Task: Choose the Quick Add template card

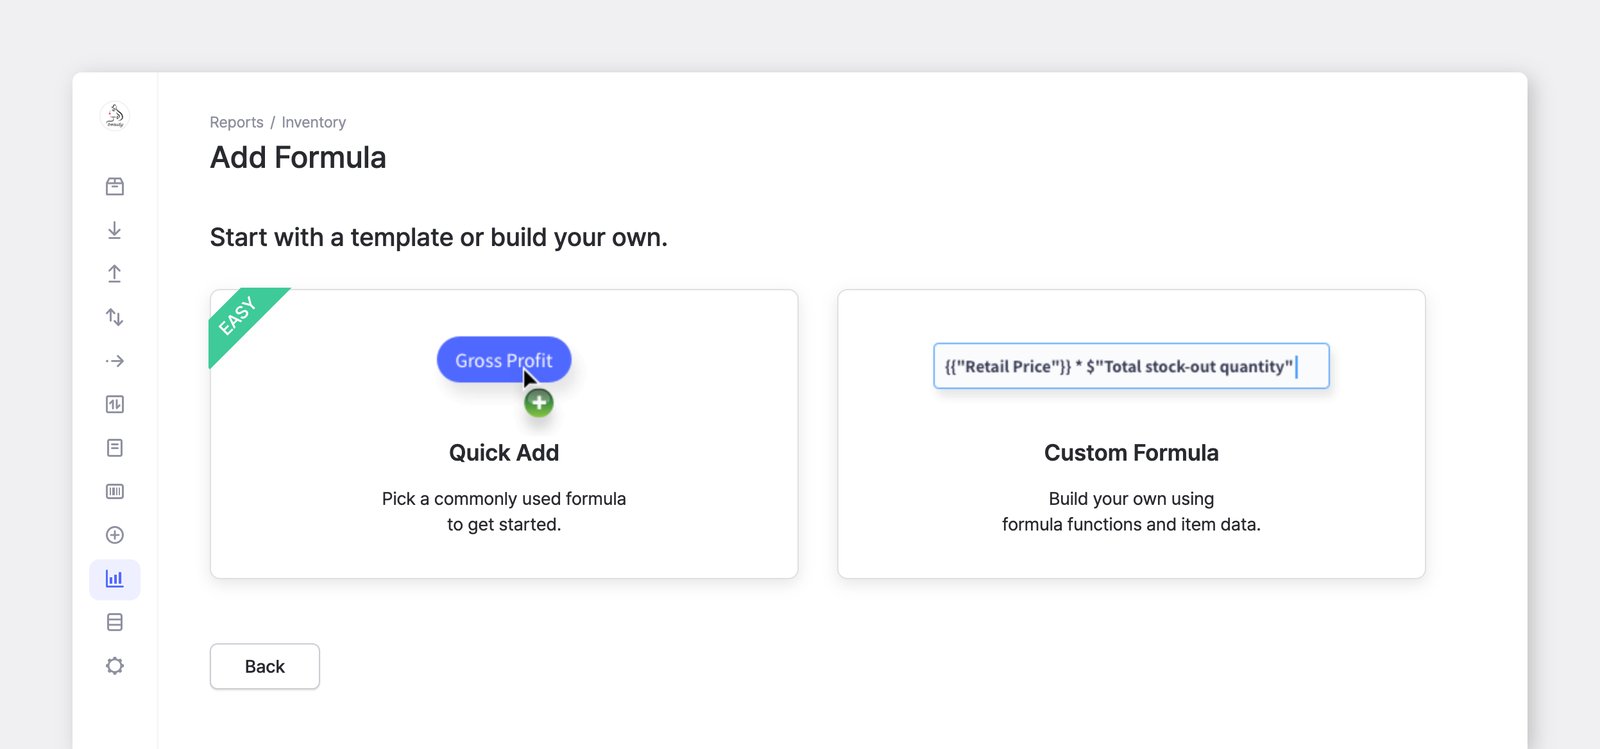Action: pos(504,434)
